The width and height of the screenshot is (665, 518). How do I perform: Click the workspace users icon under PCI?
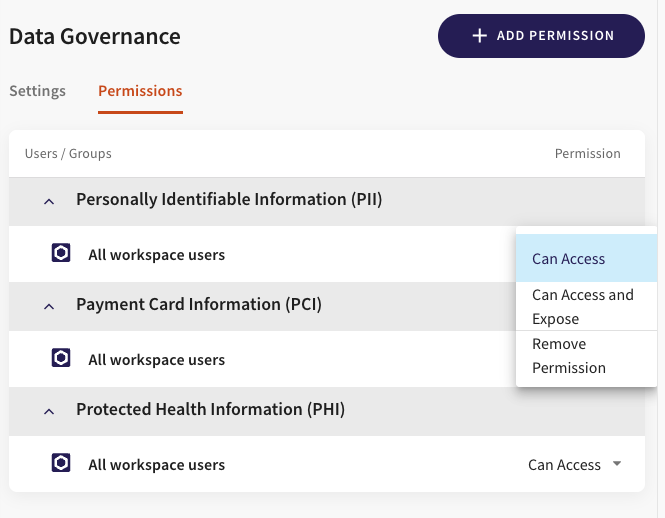pyautogui.click(x=61, y=359)
